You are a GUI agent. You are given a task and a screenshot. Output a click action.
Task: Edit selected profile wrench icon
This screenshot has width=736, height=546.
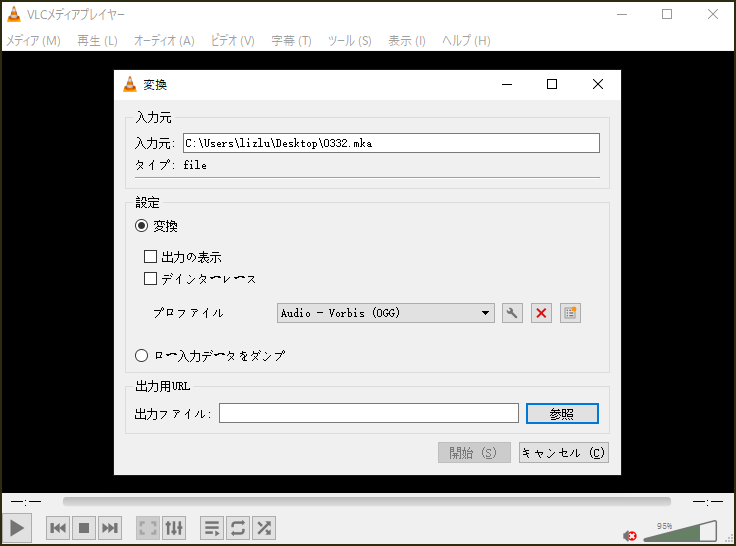(512, 313)
